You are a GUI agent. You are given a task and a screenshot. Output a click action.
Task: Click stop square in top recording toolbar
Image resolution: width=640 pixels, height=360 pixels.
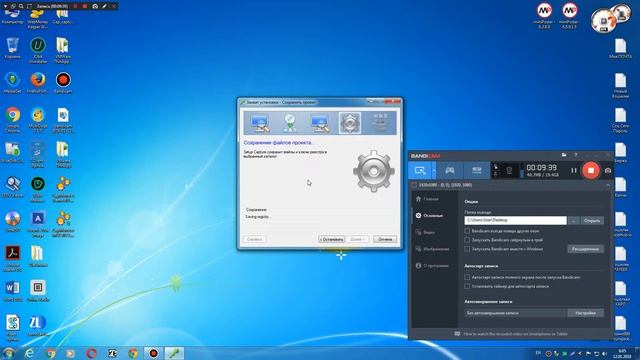coord(85,6)
